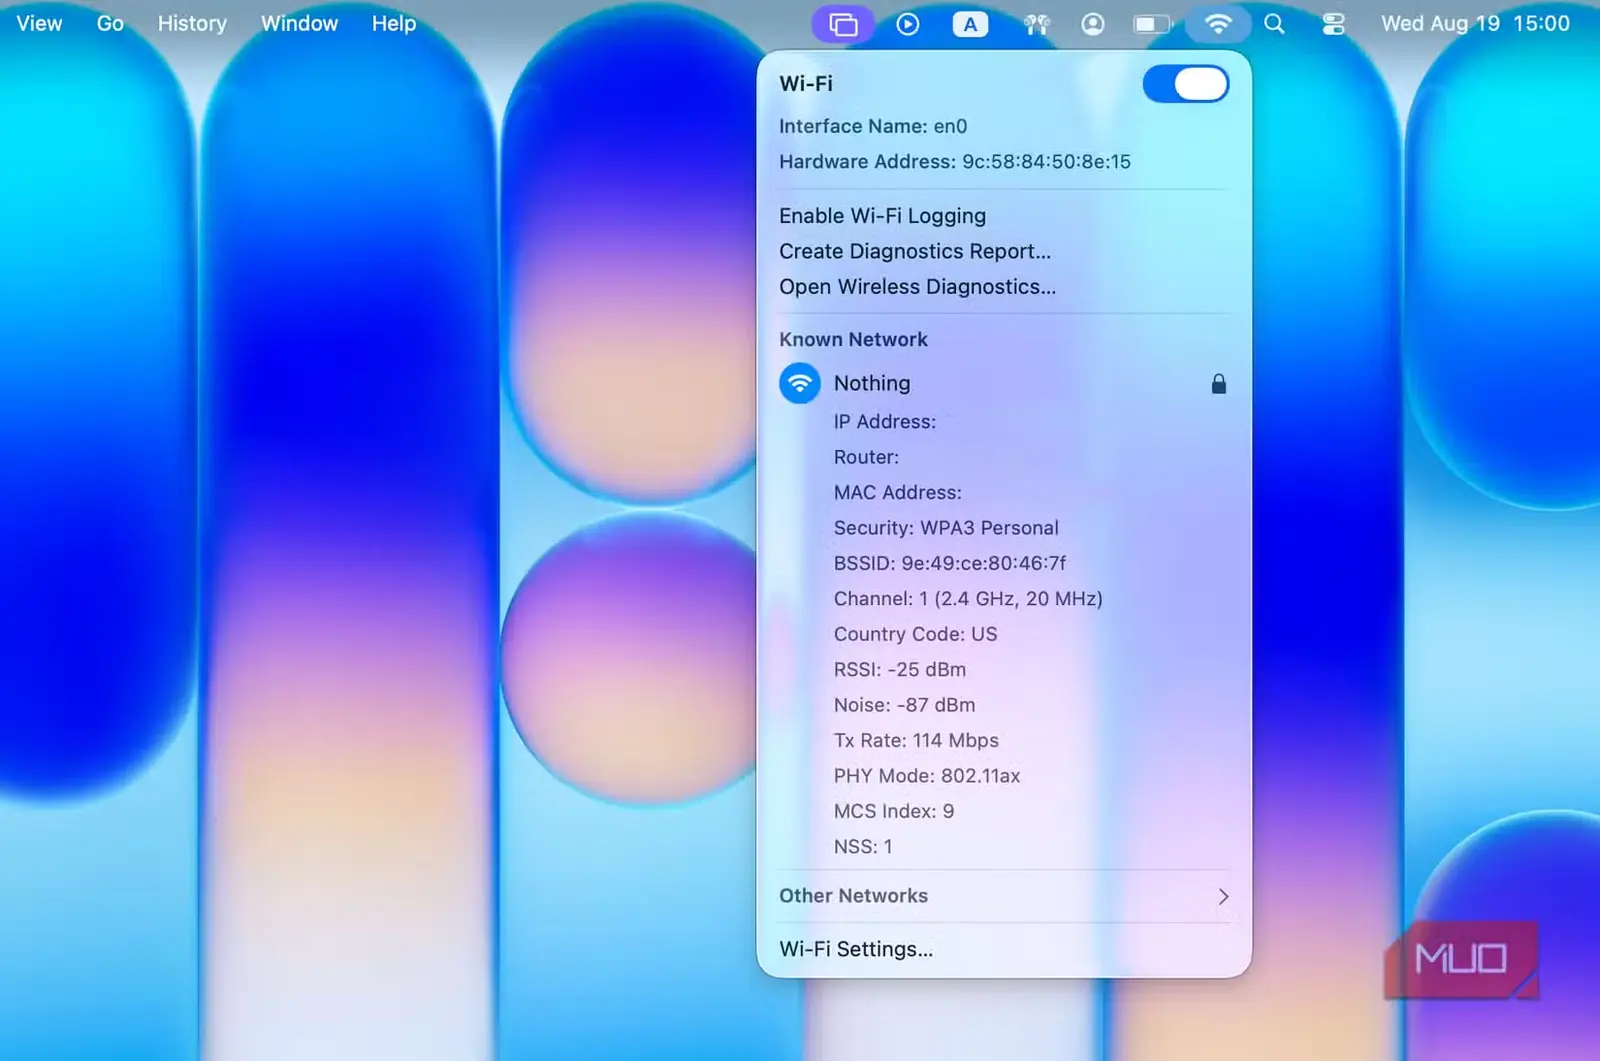Open the user account menu bar icon
1600x1061 pixels.
point(1093,24)
